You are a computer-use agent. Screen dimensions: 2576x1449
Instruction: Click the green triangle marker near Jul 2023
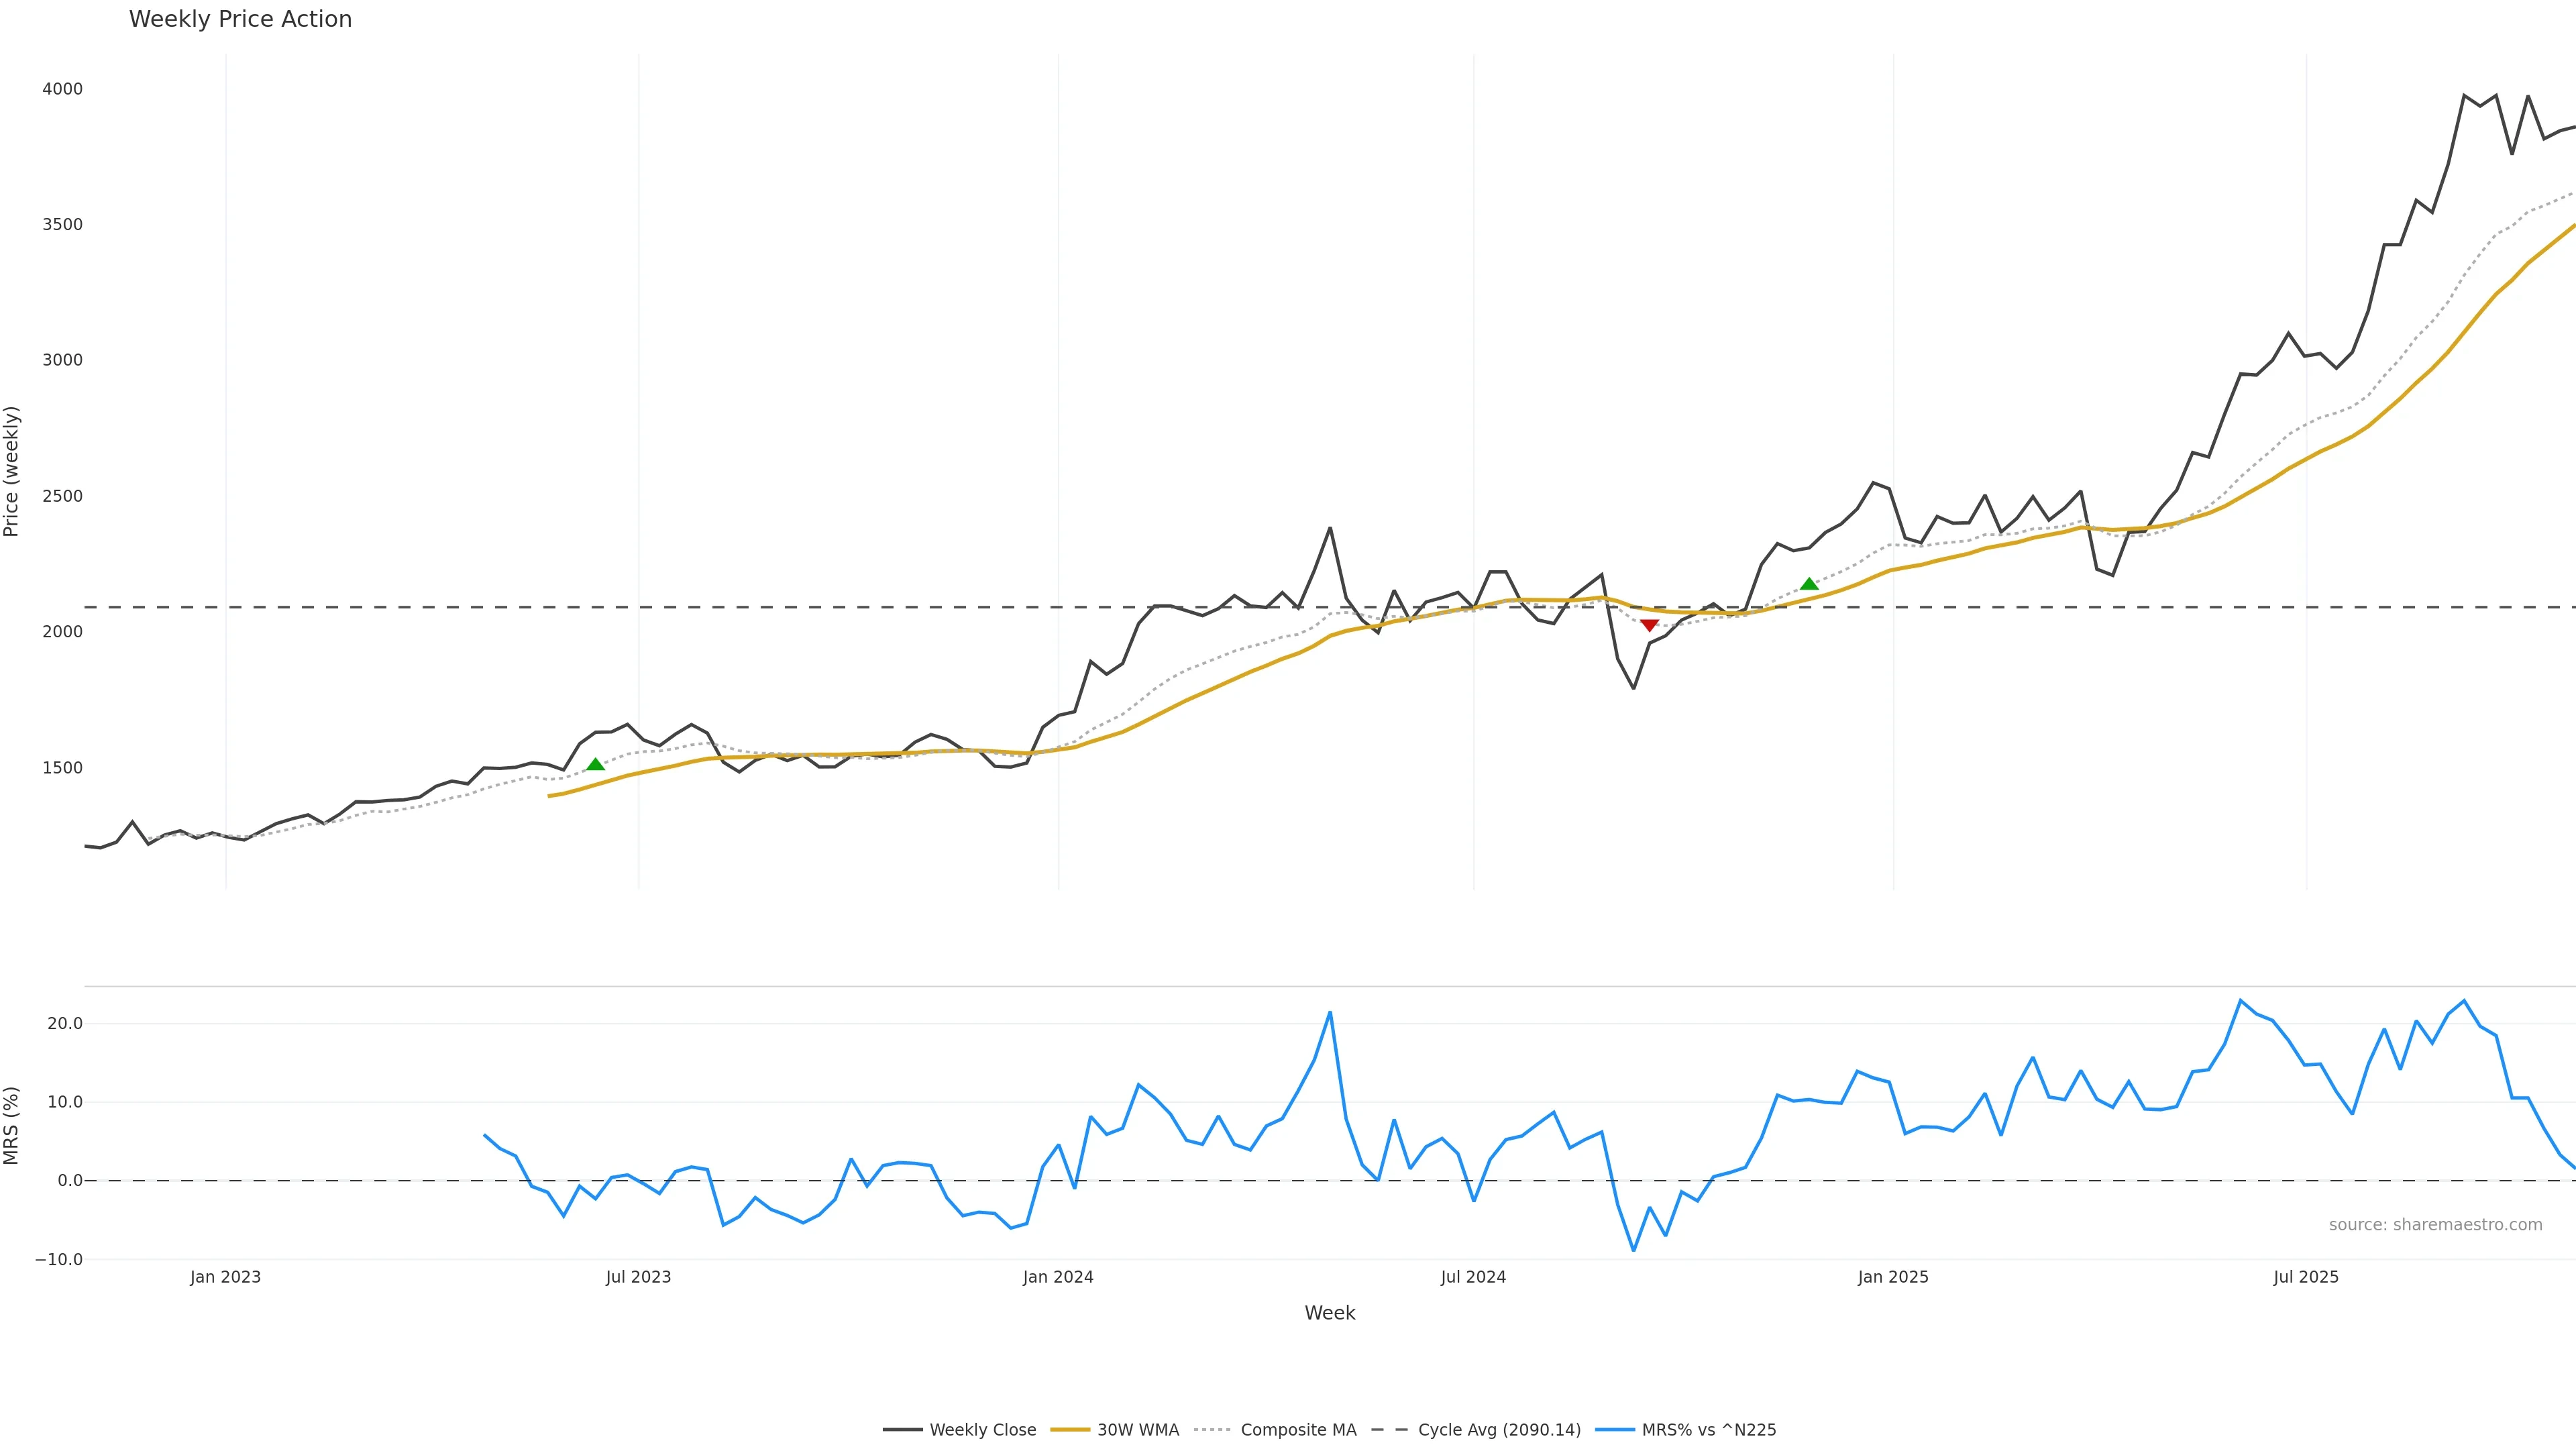point(595,765)
